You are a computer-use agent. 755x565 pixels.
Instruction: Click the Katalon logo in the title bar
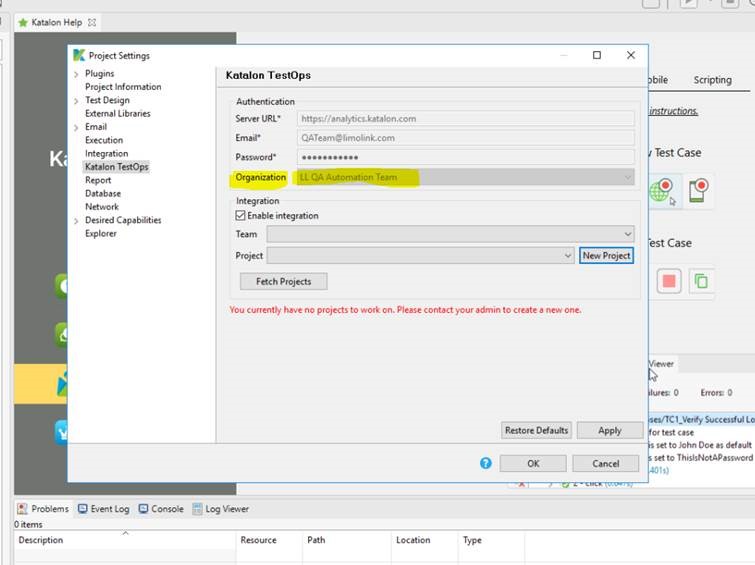pyautogui.click(x=79, y=55)
